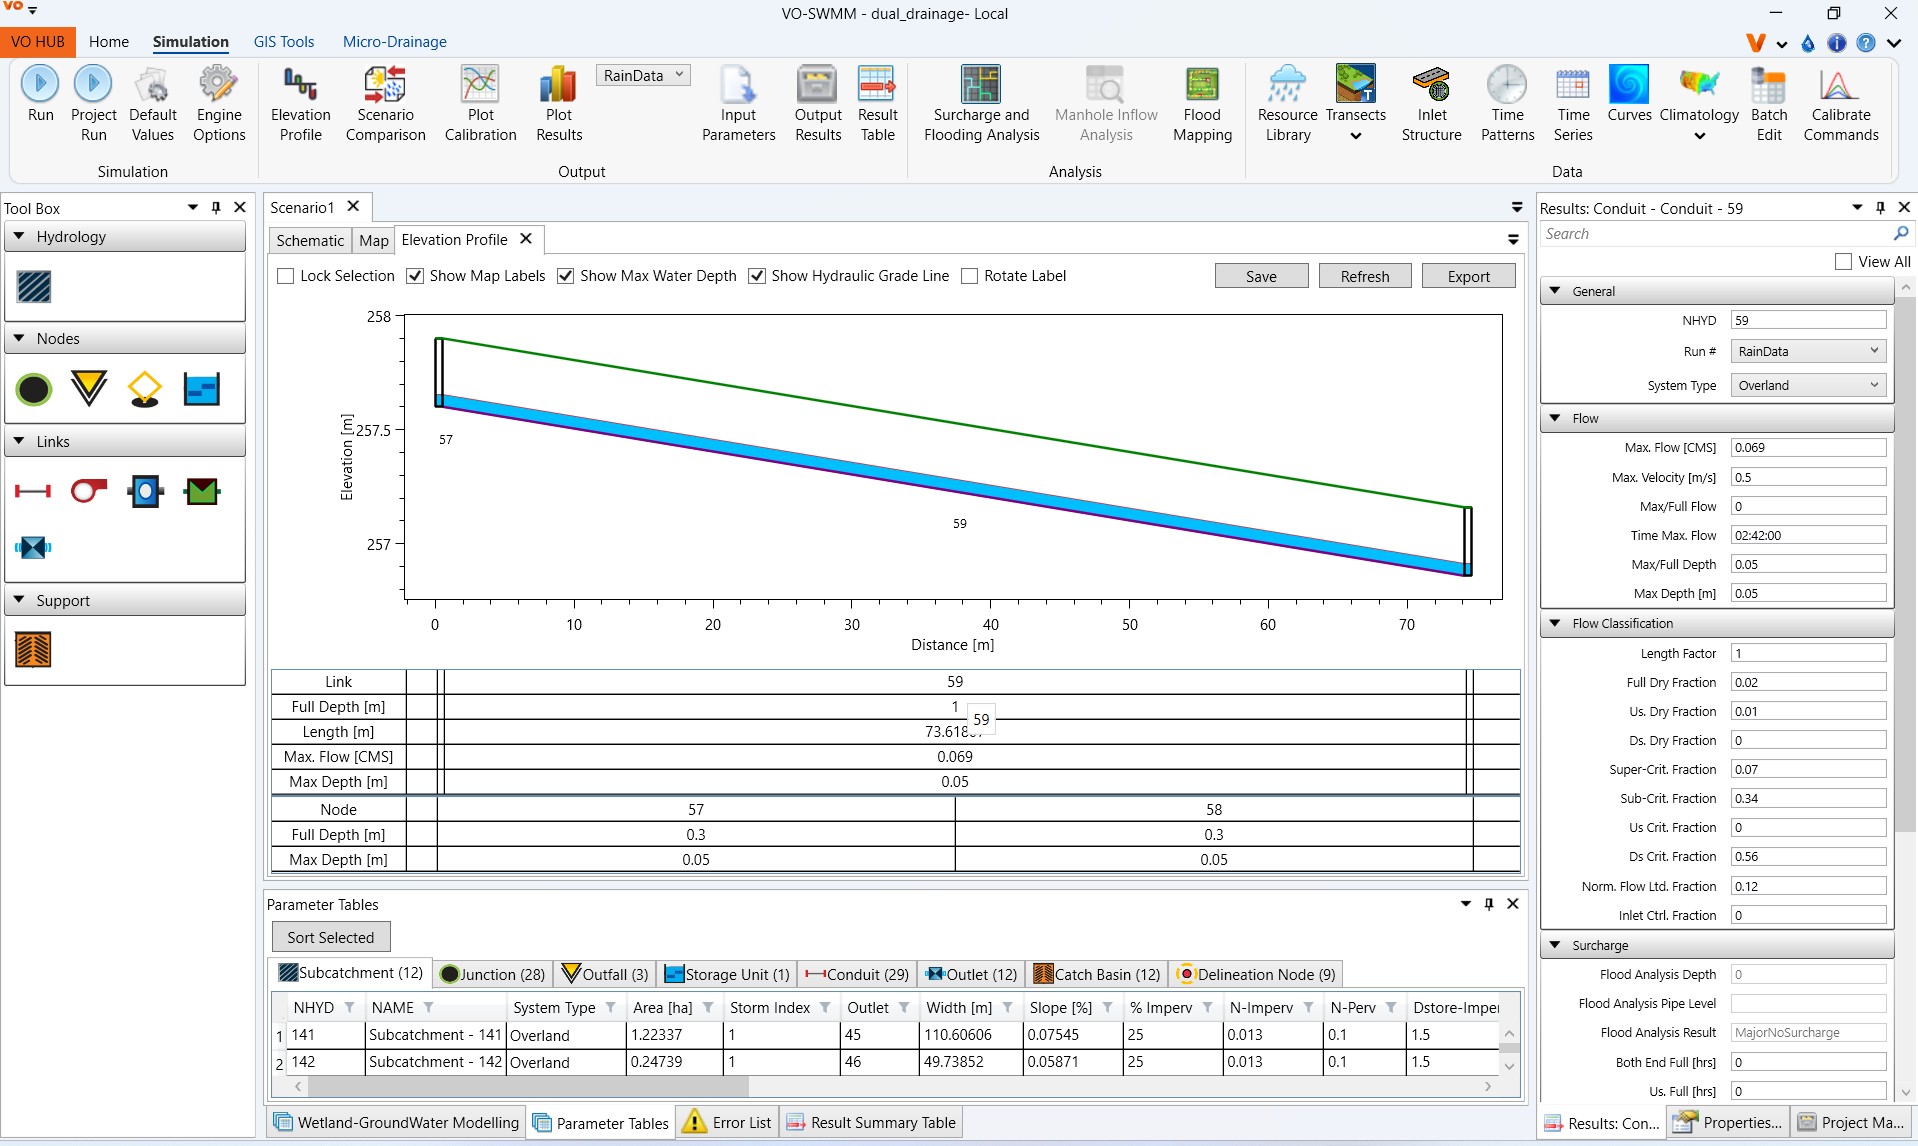Click the Sort Selected button

tap(331, 937)
